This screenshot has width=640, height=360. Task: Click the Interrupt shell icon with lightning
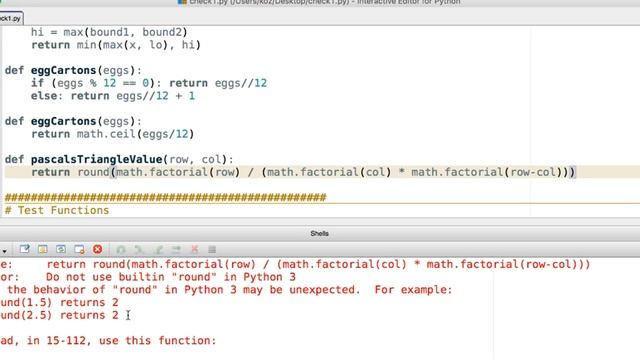[x=42, y=249]
